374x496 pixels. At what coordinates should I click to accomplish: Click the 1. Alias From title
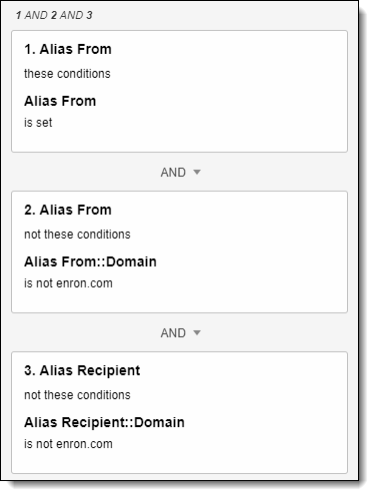tap(68, 49)
